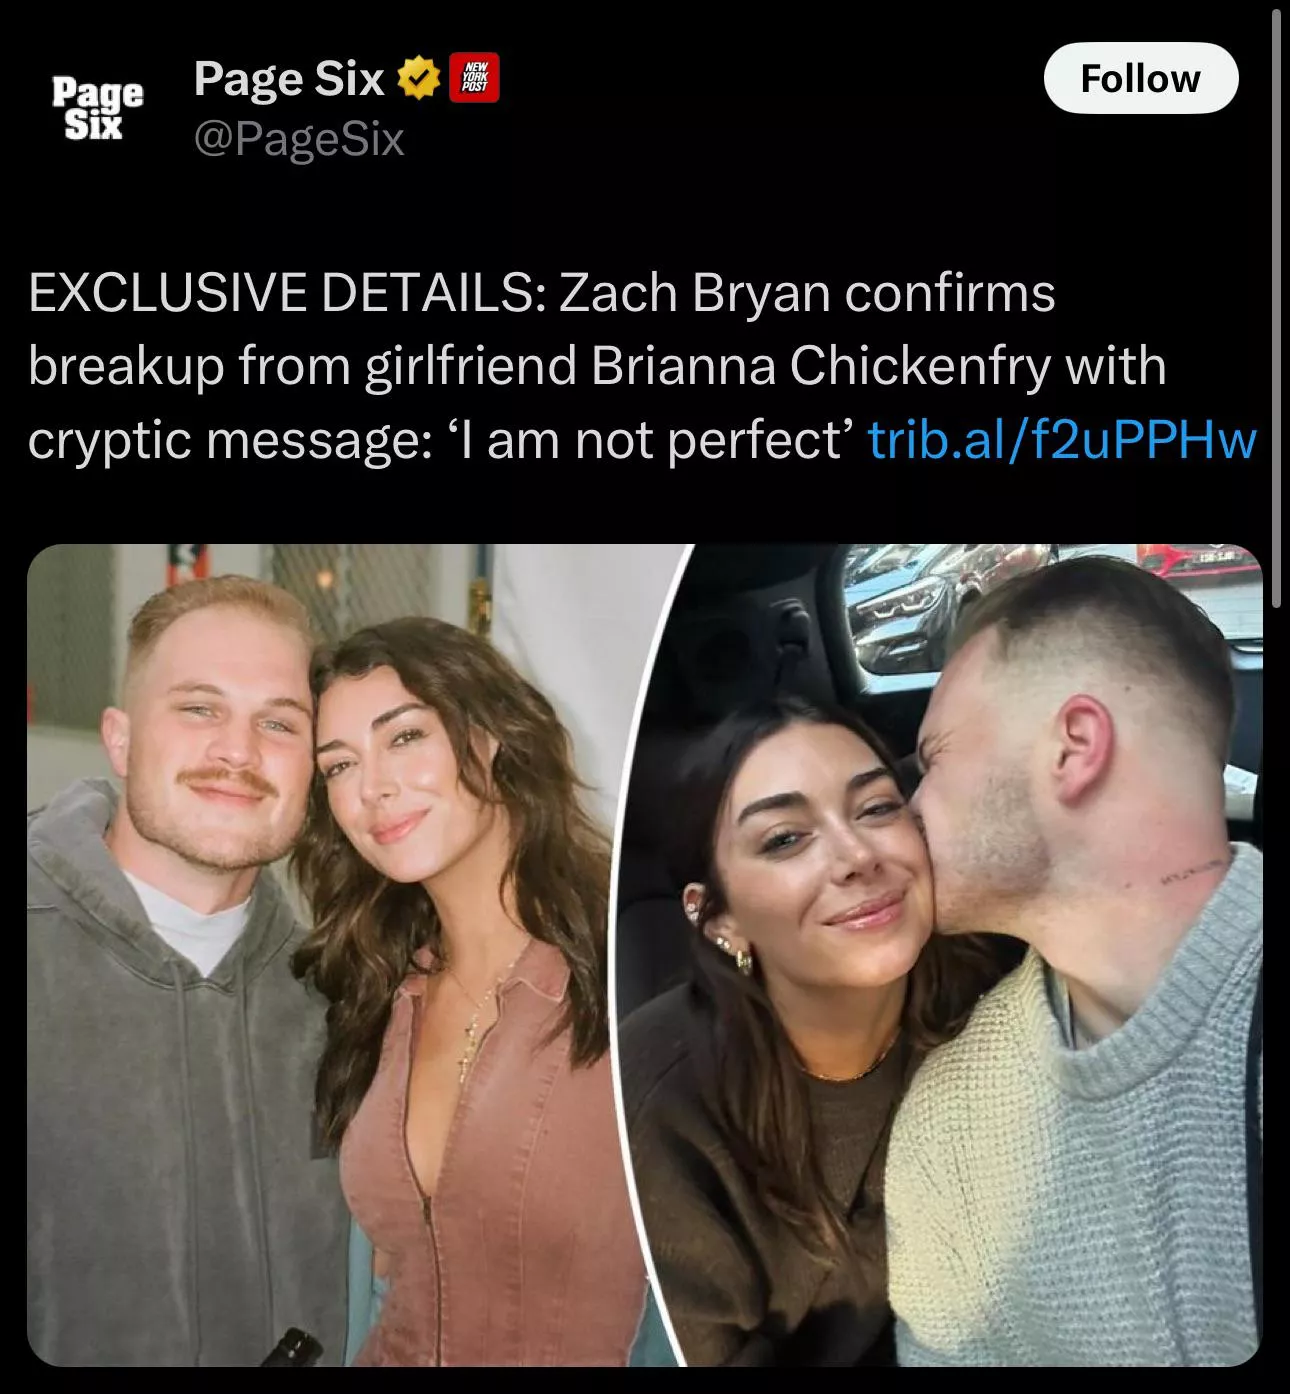
Task: Click the name Brianna Chickenfry in the tweet
Action: point(820,366)
